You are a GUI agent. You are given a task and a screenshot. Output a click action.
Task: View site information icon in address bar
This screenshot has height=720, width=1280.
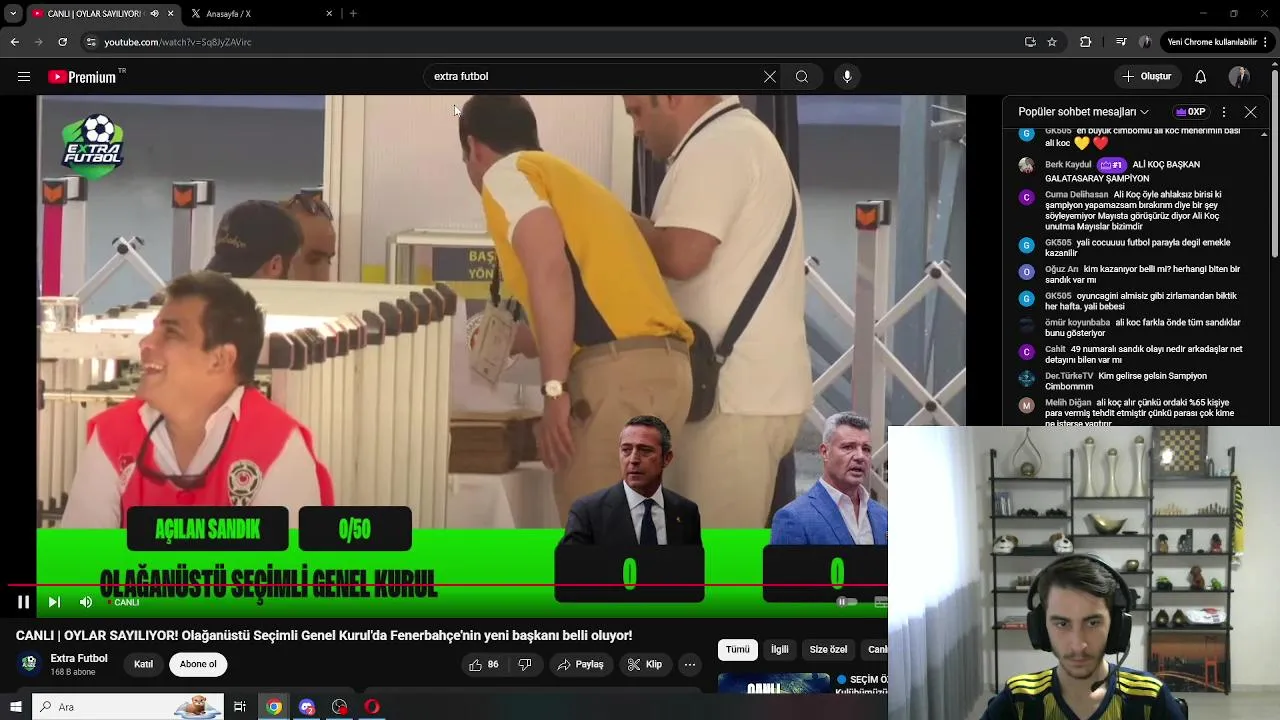pos(91,42)
